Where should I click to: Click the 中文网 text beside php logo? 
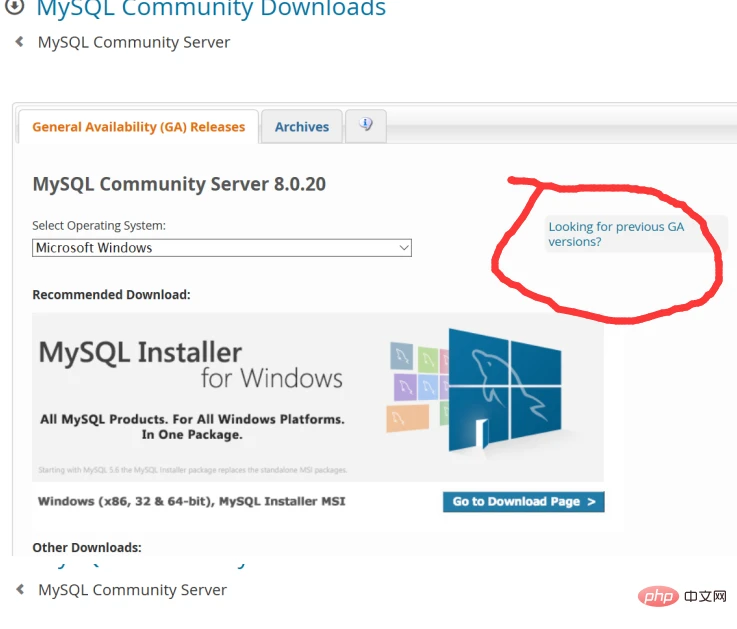point(705,597)
